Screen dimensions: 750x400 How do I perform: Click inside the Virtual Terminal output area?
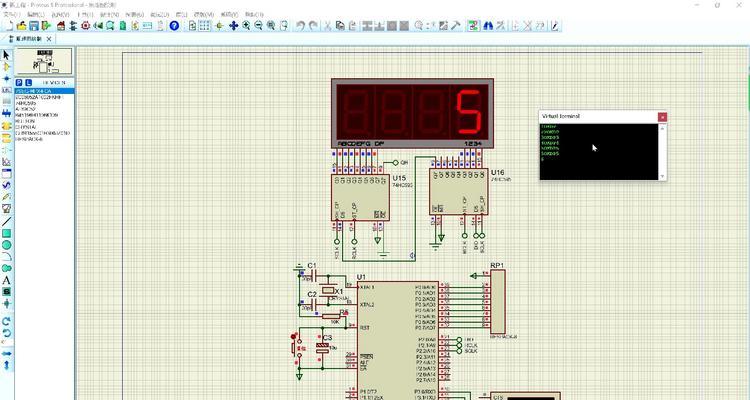point(599,152)
